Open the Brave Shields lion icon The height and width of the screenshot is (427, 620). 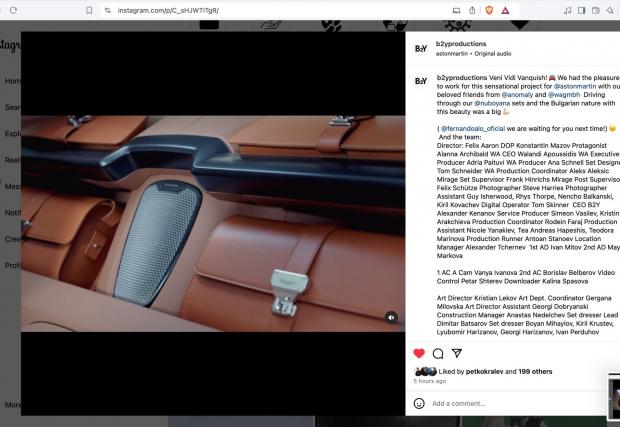coord(489,11)
